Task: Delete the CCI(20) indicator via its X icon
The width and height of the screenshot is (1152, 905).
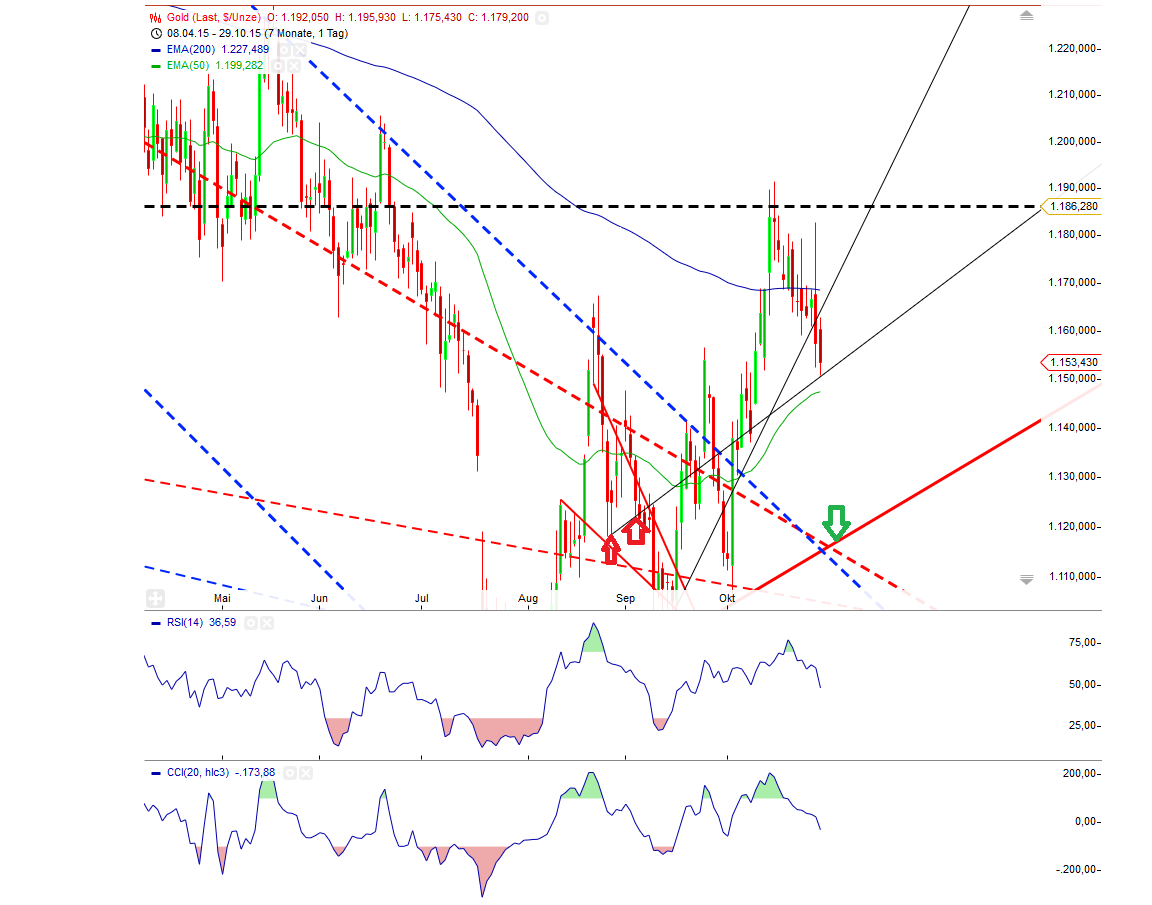Action: point(304,772)
